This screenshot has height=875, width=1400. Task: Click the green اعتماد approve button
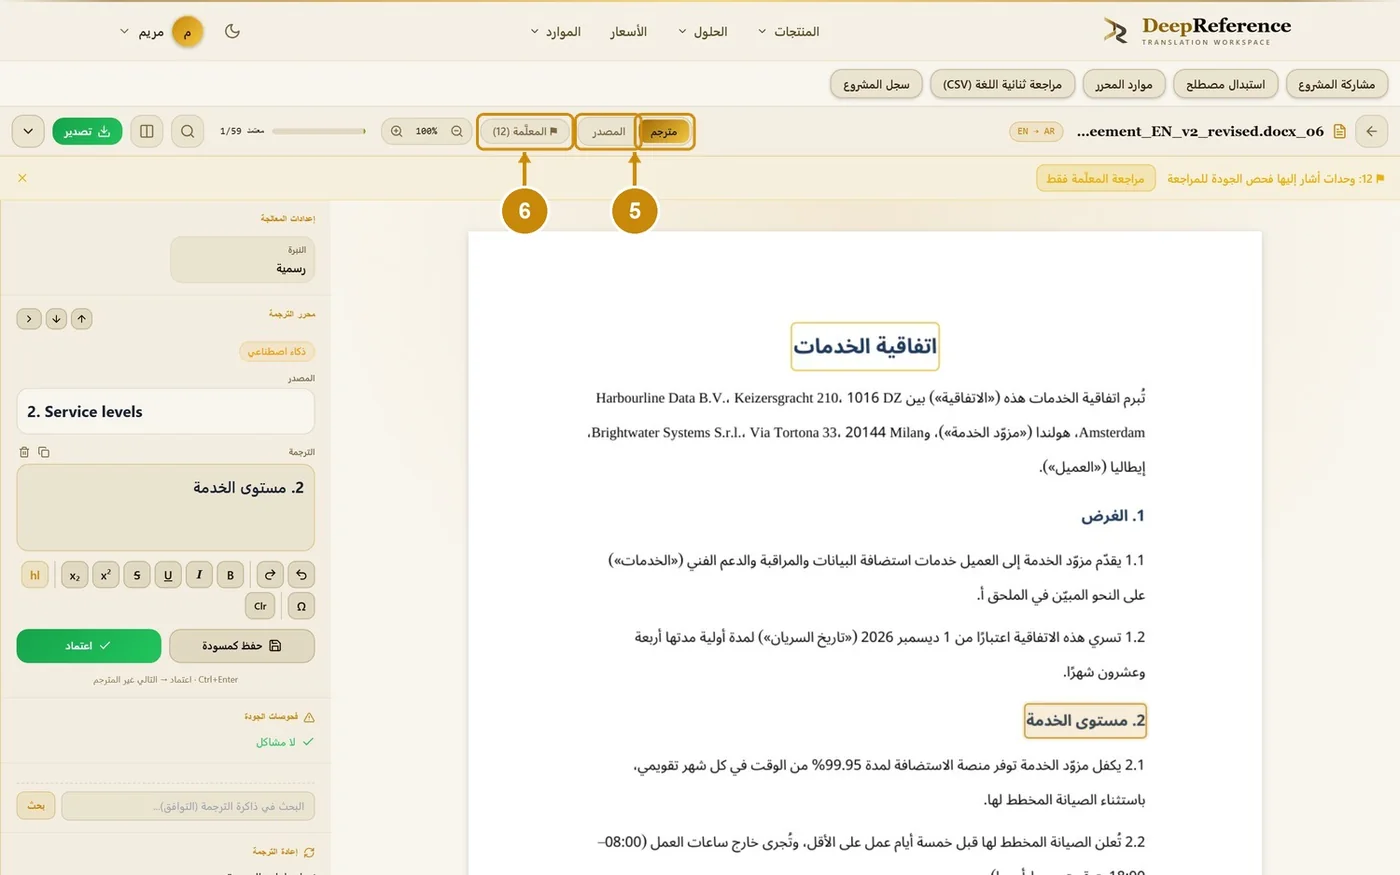click(x=89, y=646)
